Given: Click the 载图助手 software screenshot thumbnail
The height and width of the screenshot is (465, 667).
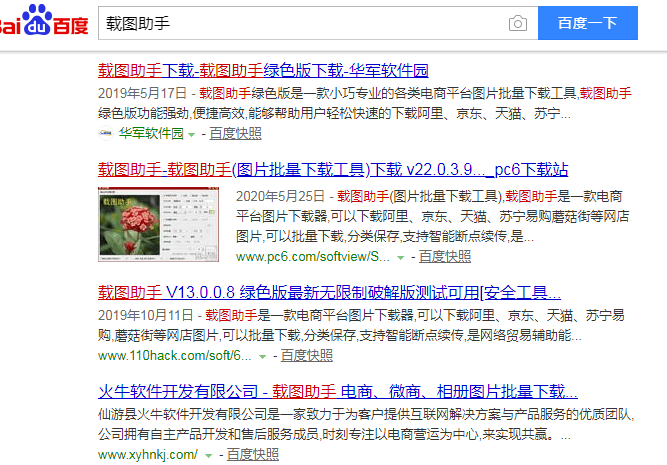Looking at the screenshot, I should [x=158, y=224].
